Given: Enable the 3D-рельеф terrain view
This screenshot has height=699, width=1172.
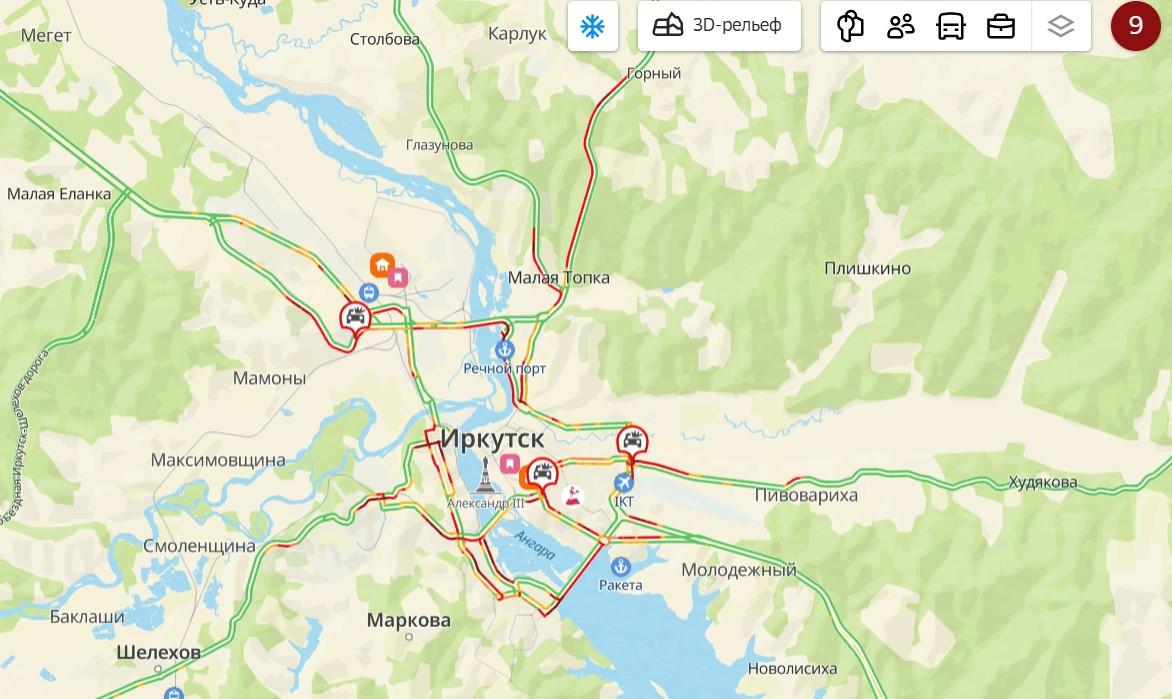Looking at the screenshot, I should click(x=719, y=26).
